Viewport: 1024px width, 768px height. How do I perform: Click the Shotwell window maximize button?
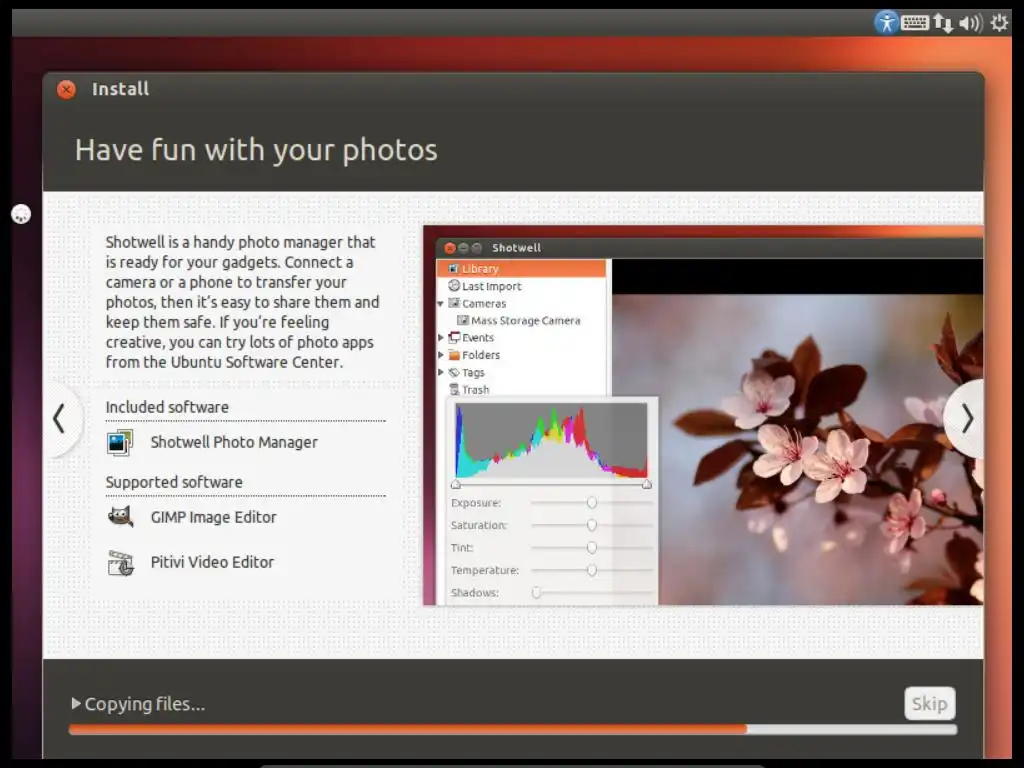pyautogui.click(x=477, y=248)
